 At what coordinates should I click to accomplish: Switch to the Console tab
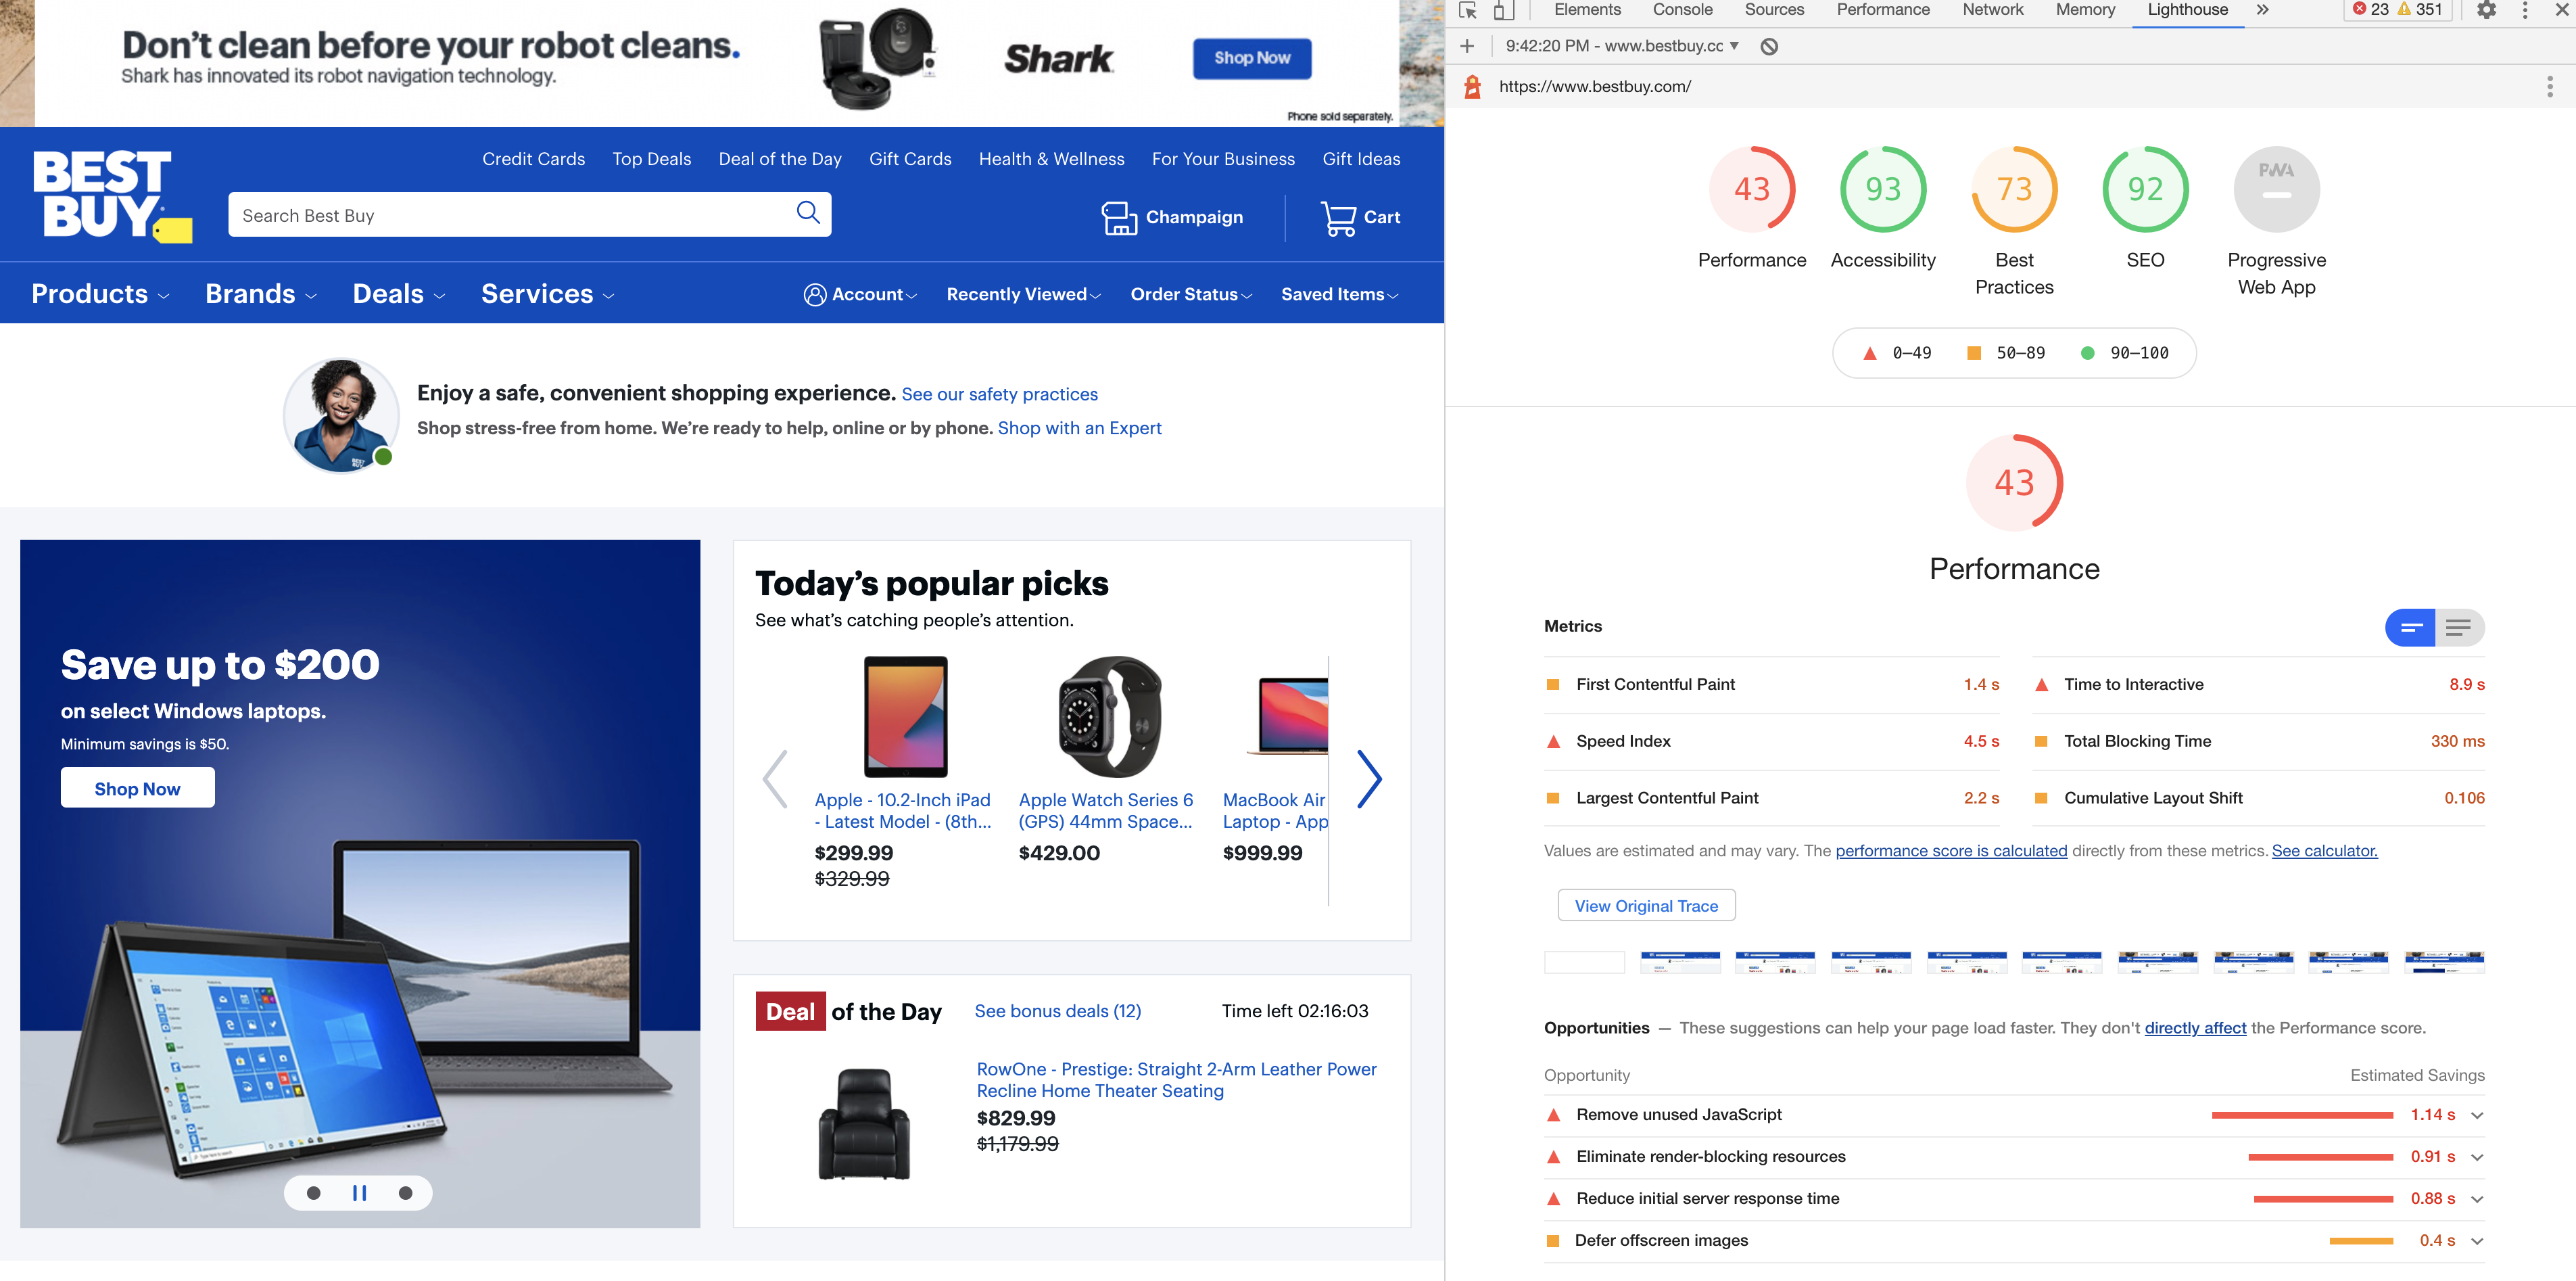click(x=1682, y=10)
